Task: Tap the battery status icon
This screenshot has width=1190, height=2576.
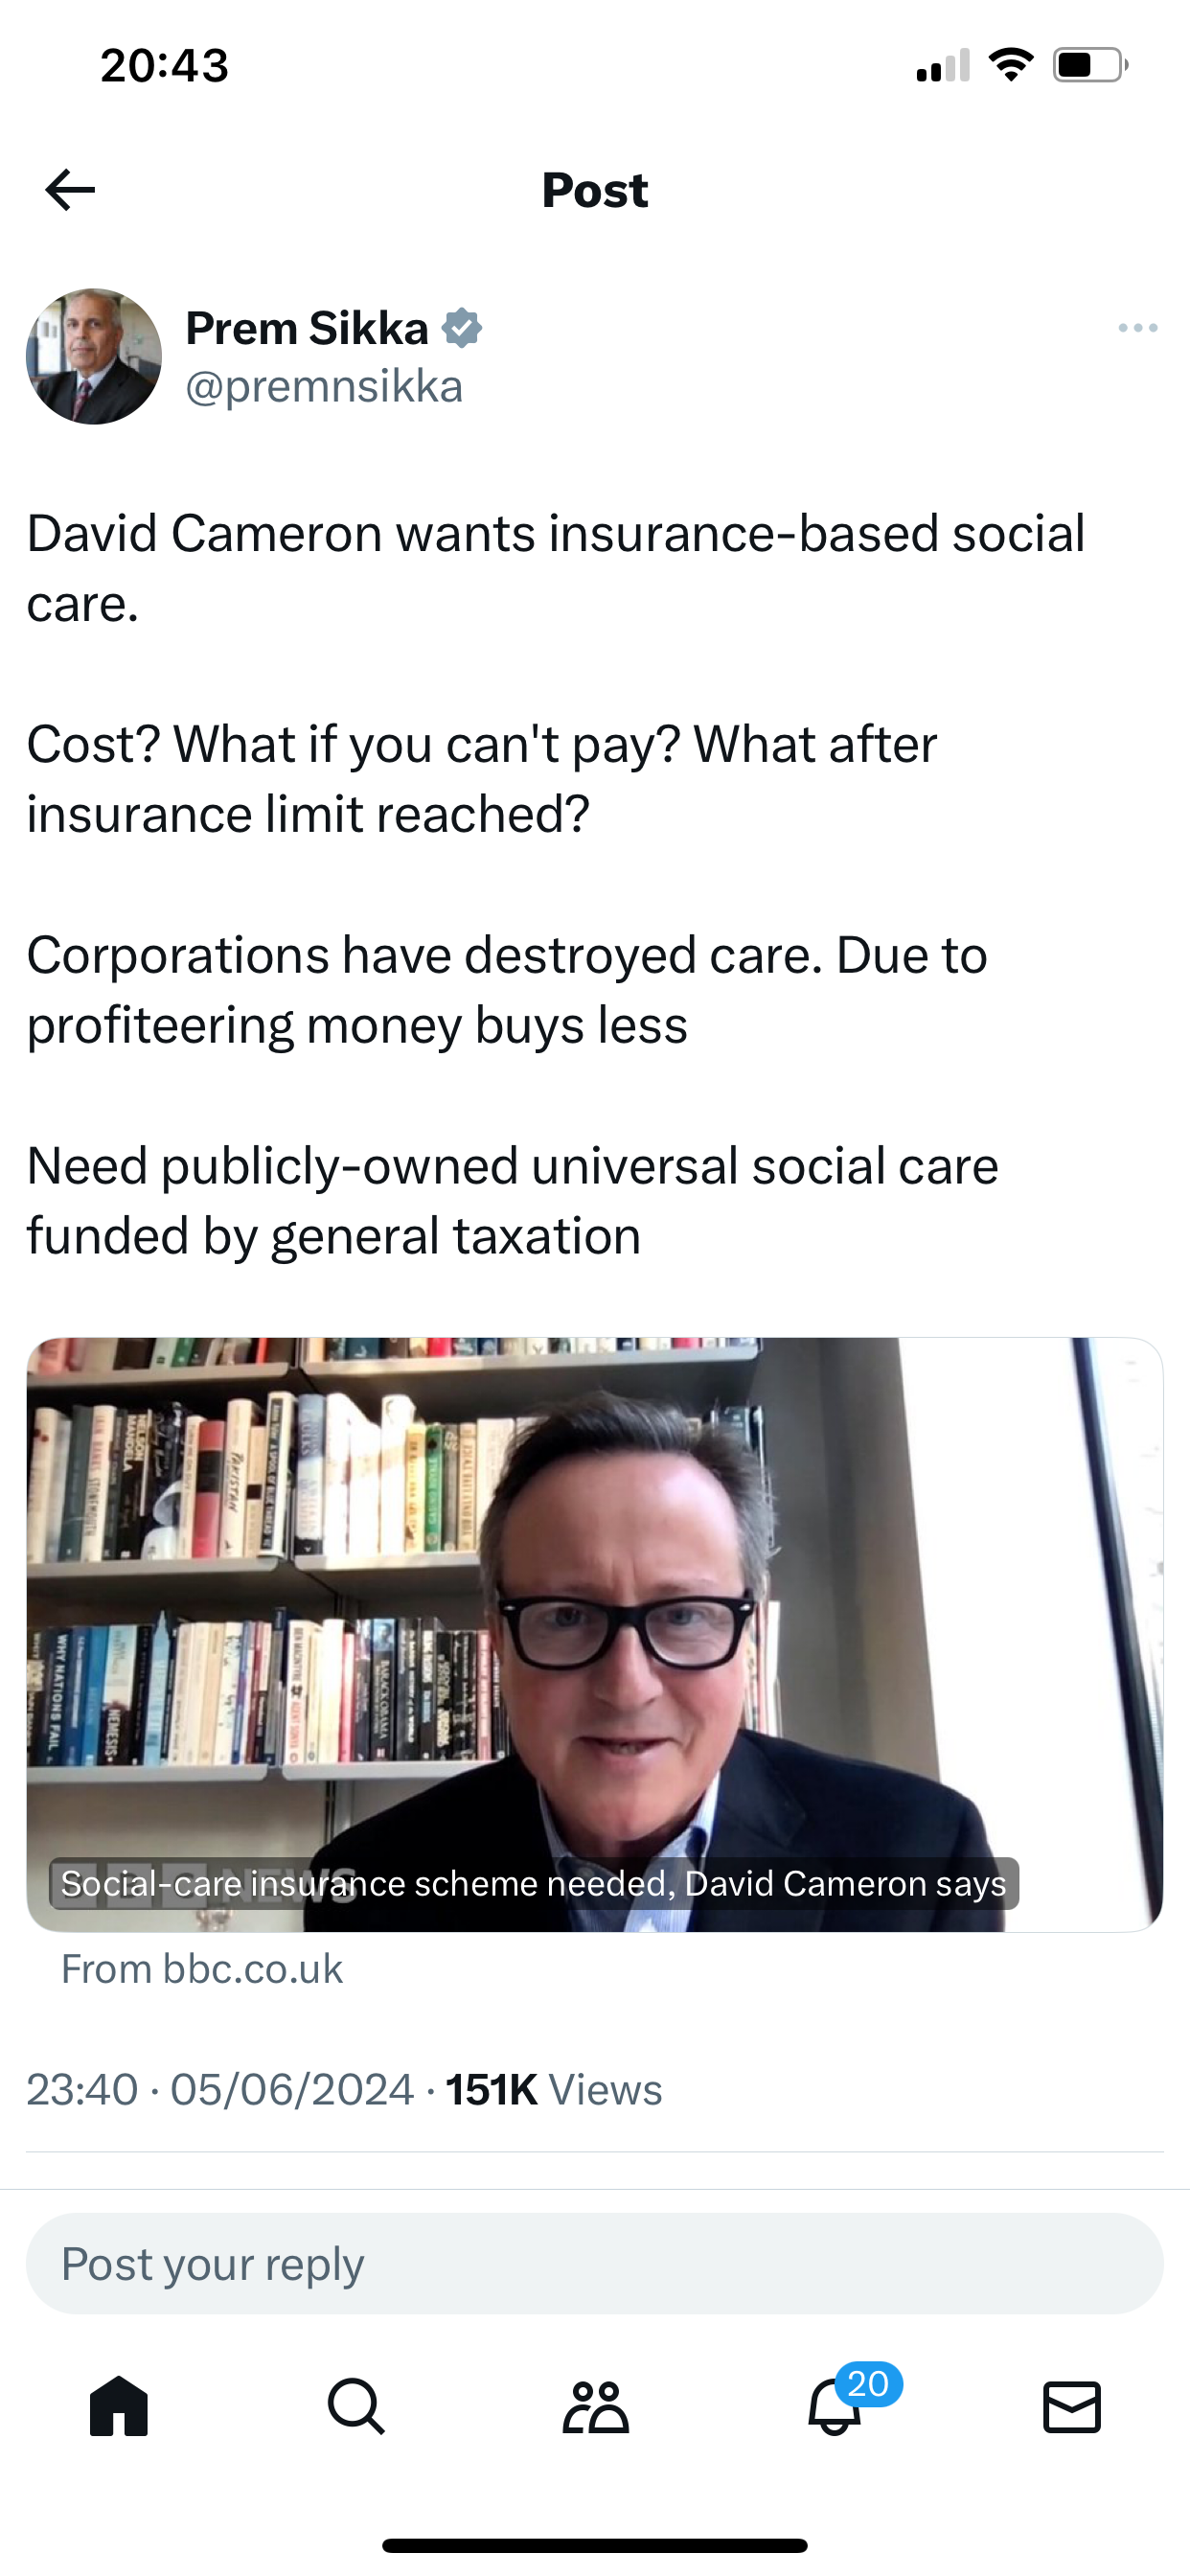Action: [1091, 66]
